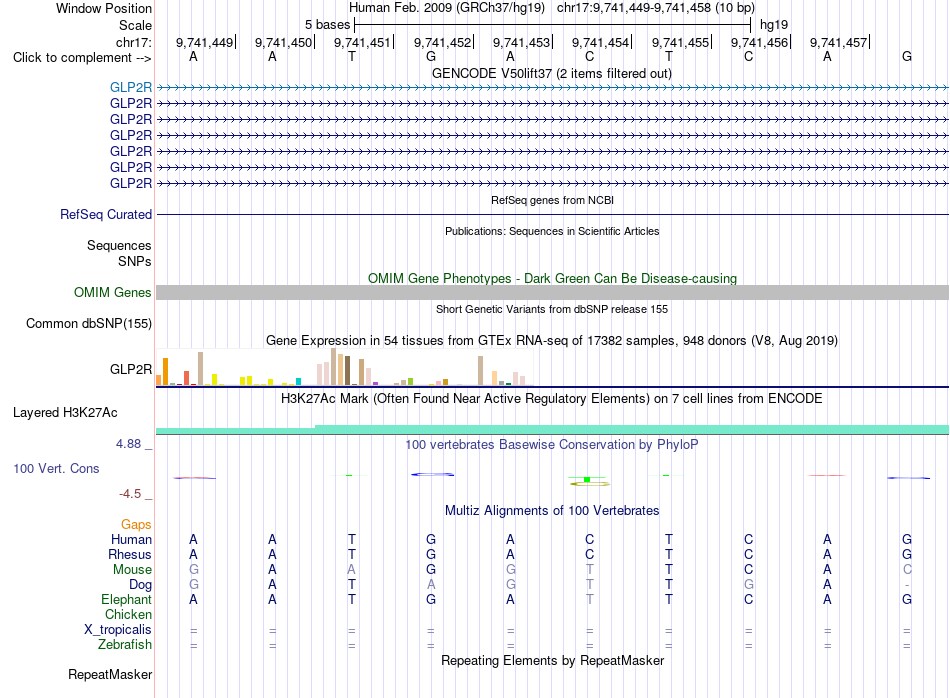Click the Window Position label
Image resolution: width=950 pixels, height=698 pixels.
(x=104, y=8)
